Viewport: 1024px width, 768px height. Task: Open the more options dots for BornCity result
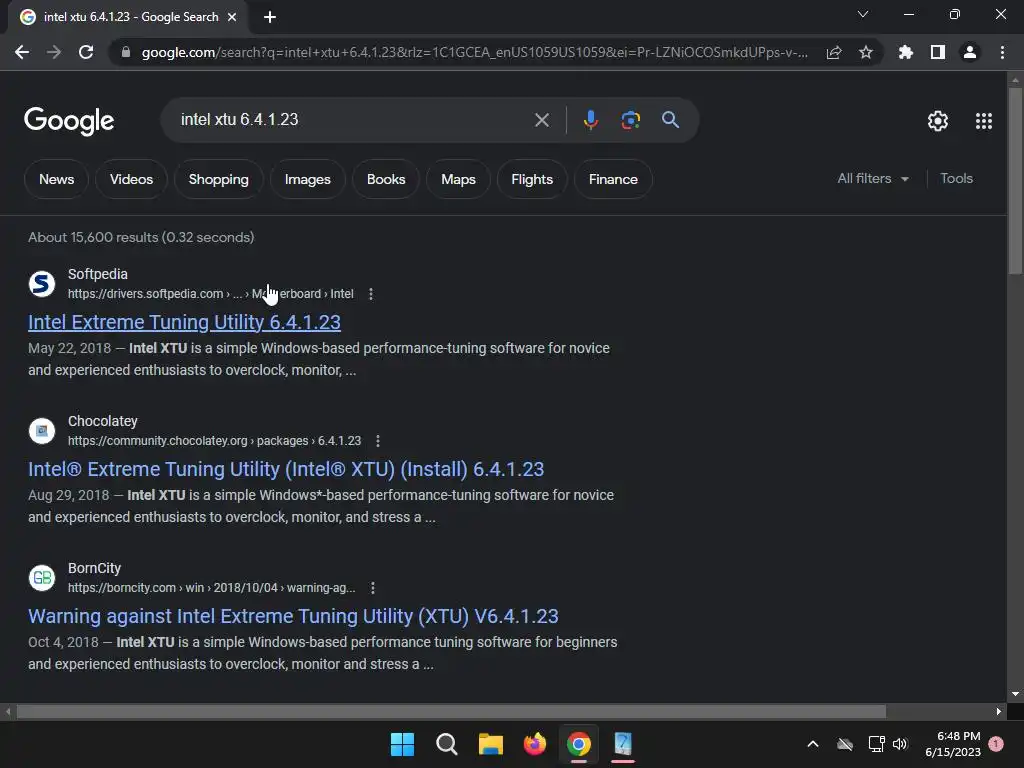372,588
